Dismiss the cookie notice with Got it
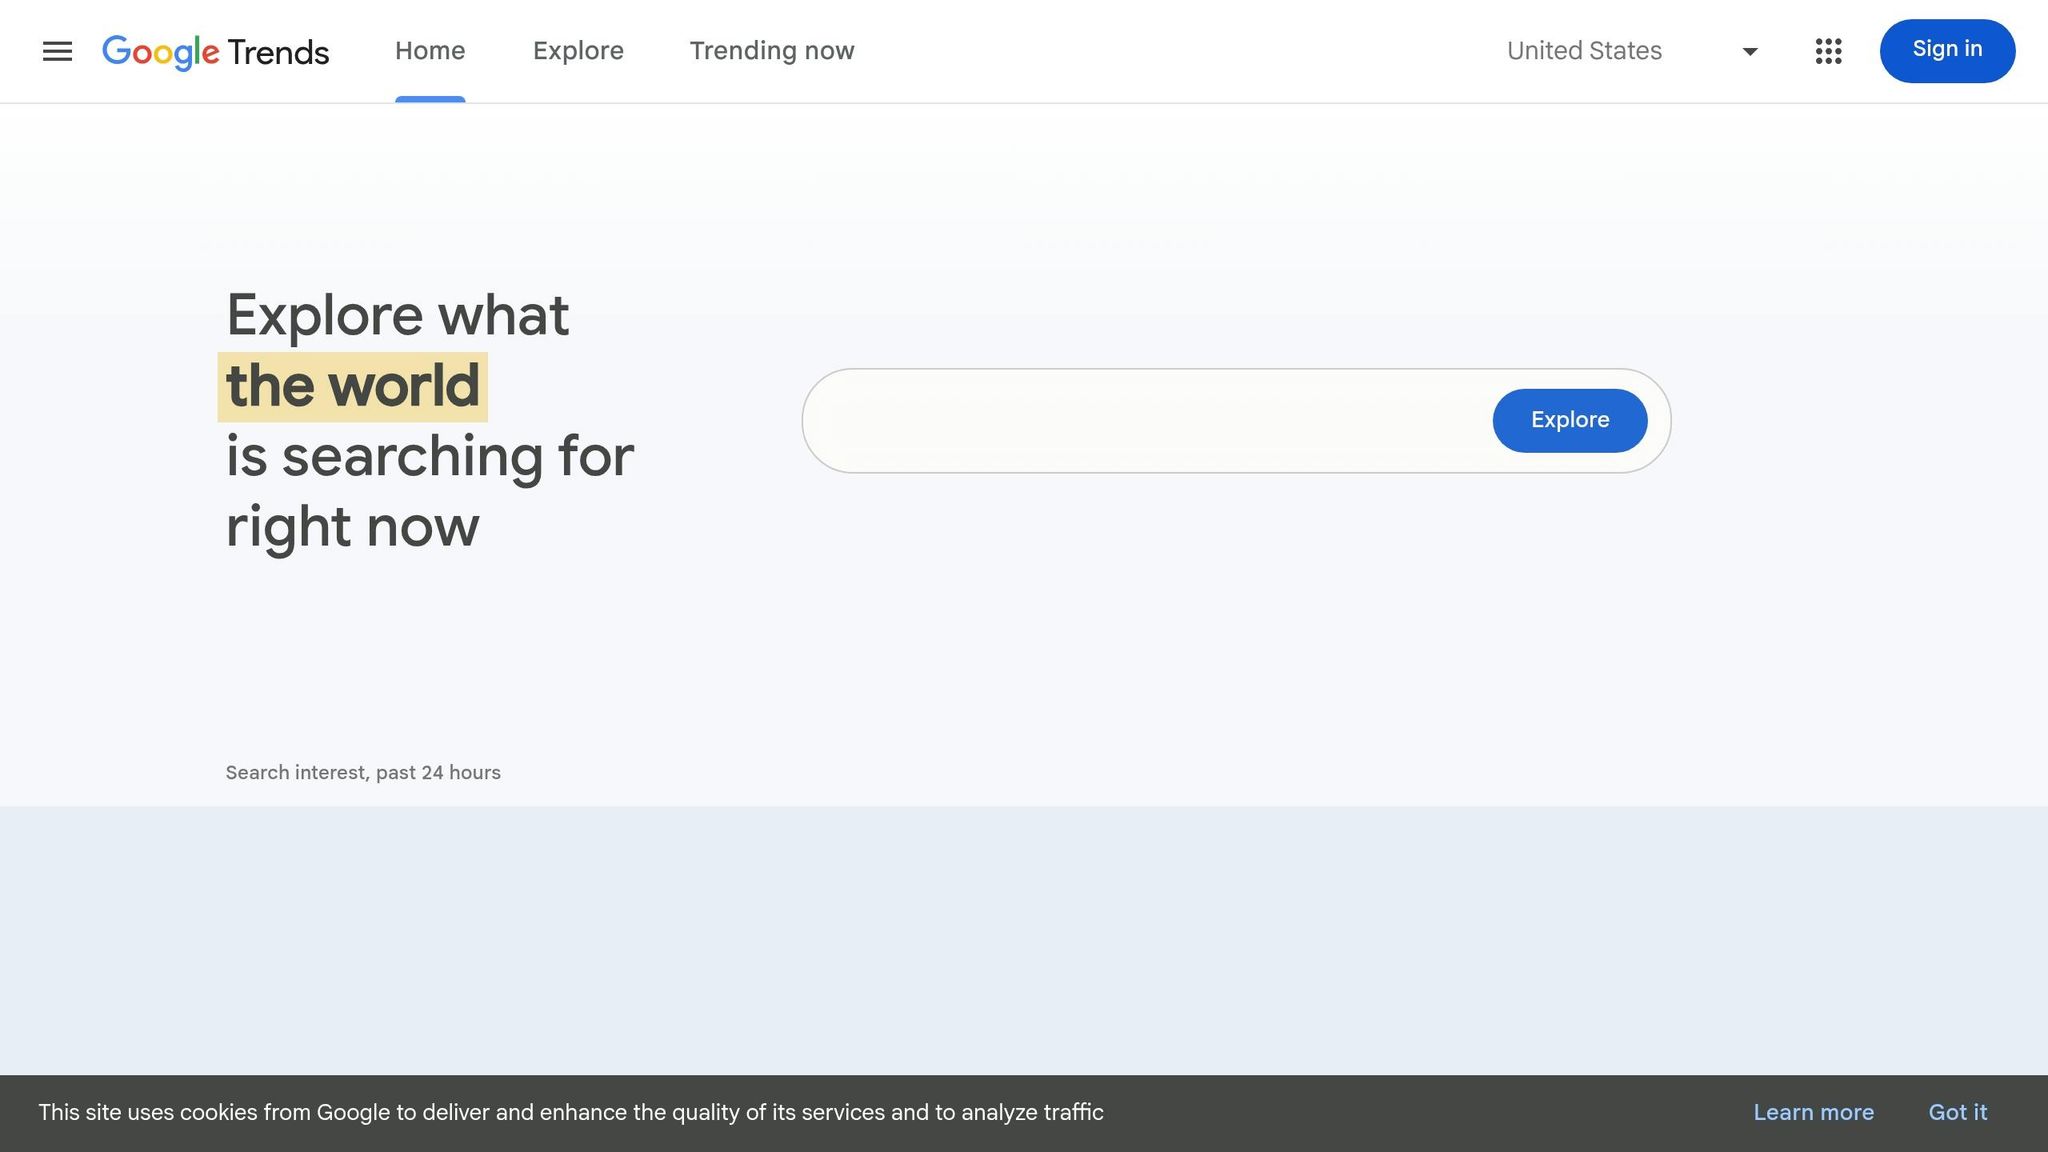Image resolution: width=2048 pixels, height=1152 pixels. pyautogui.click(x=1958, y=1112)
